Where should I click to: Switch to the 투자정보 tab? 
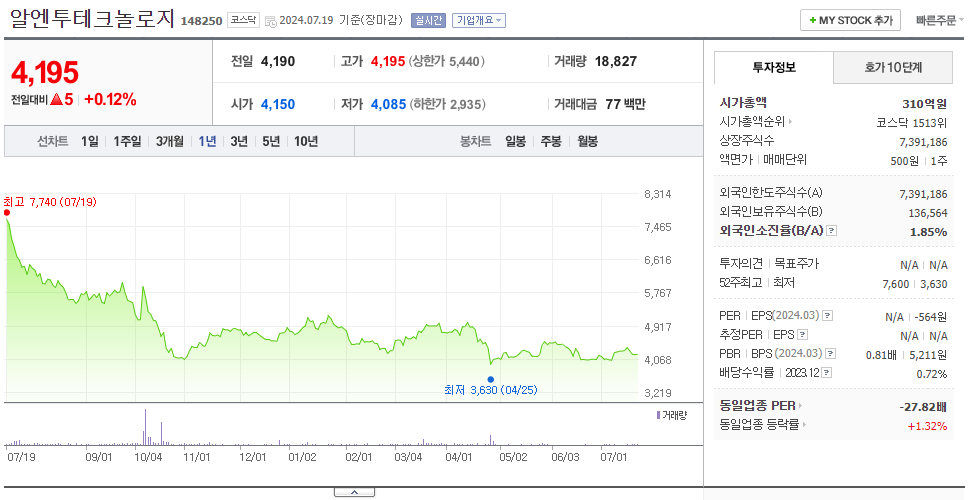(774, 68)
